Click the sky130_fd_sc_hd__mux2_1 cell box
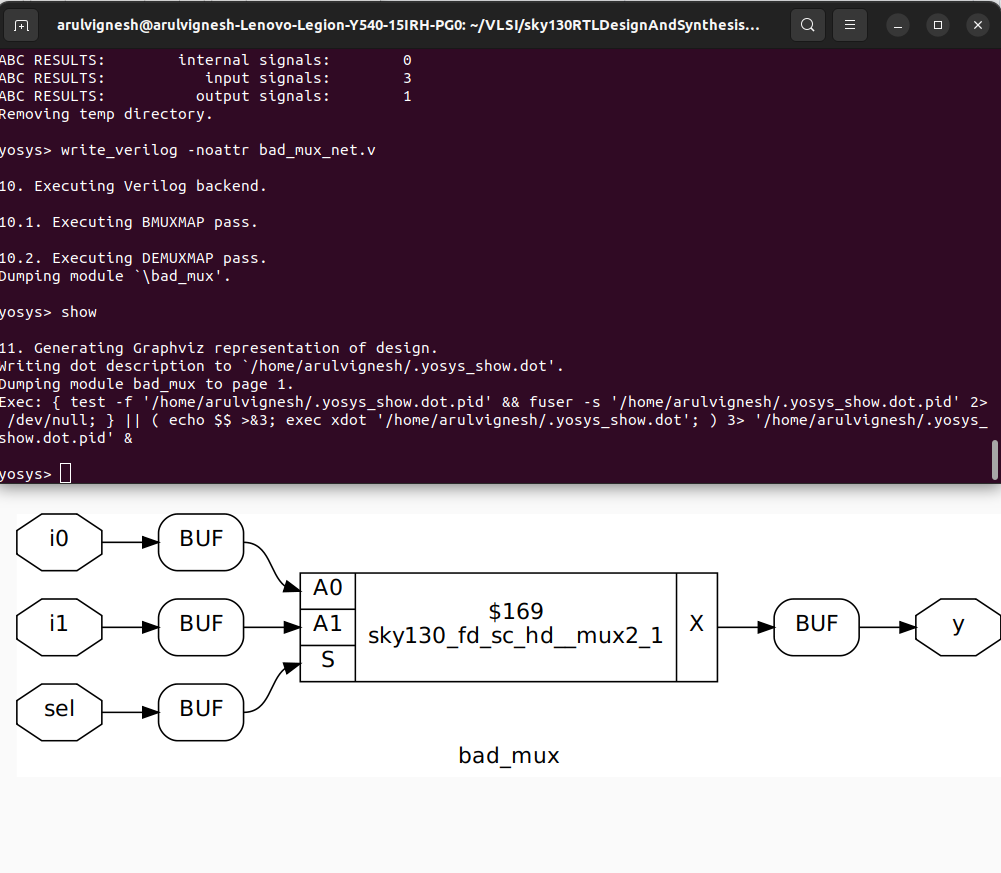 pyautogui.click(x=515, y=626)
